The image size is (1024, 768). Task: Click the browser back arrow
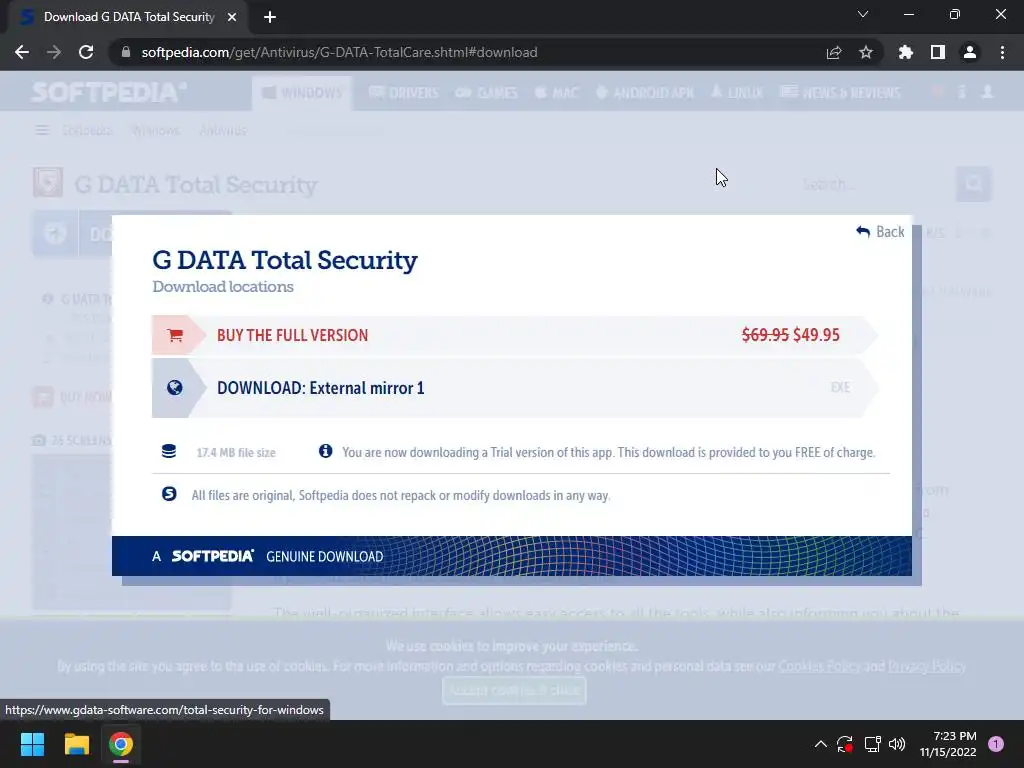coord(22,52)
